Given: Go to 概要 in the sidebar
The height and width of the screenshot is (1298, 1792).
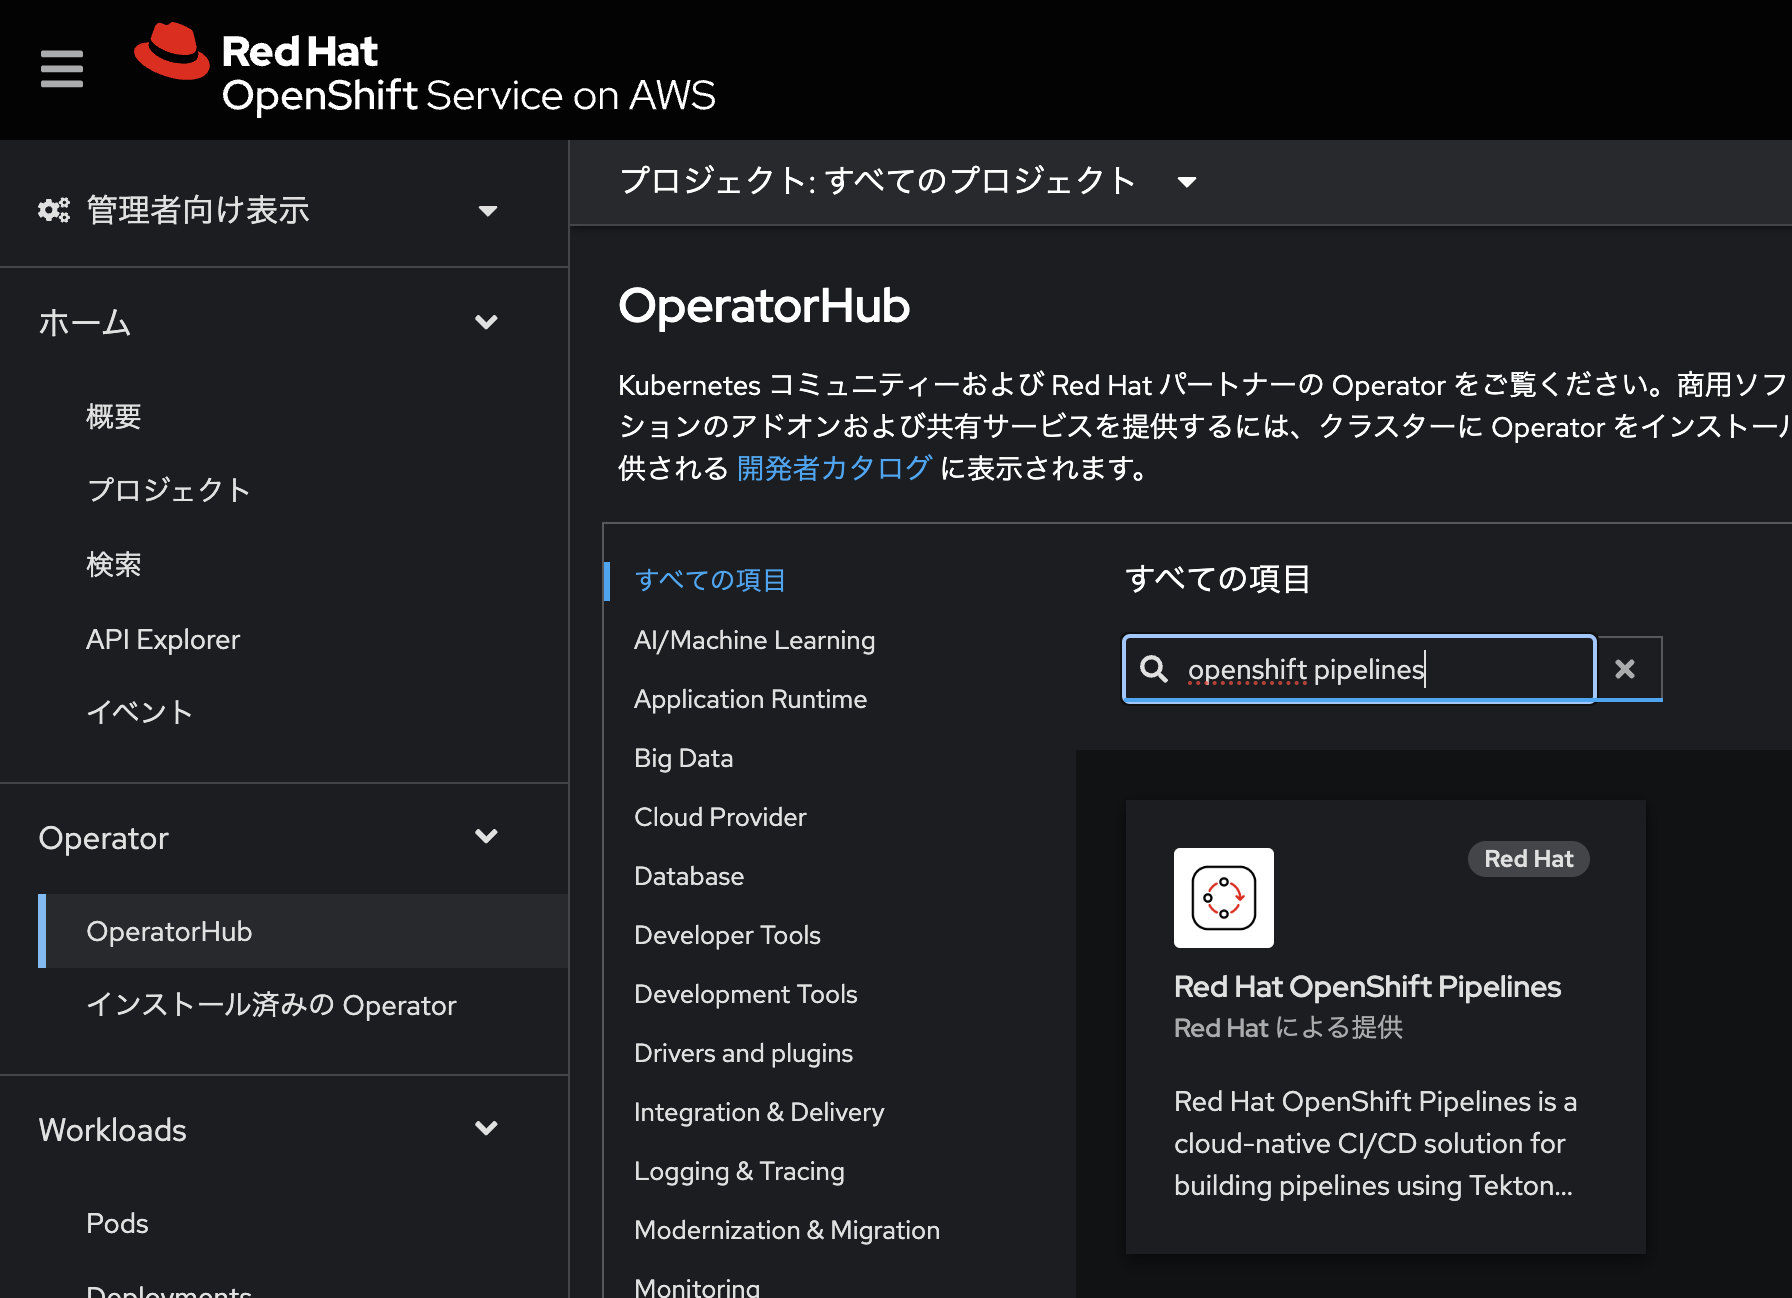Looking at the screenshot, I should pos(114,416).
